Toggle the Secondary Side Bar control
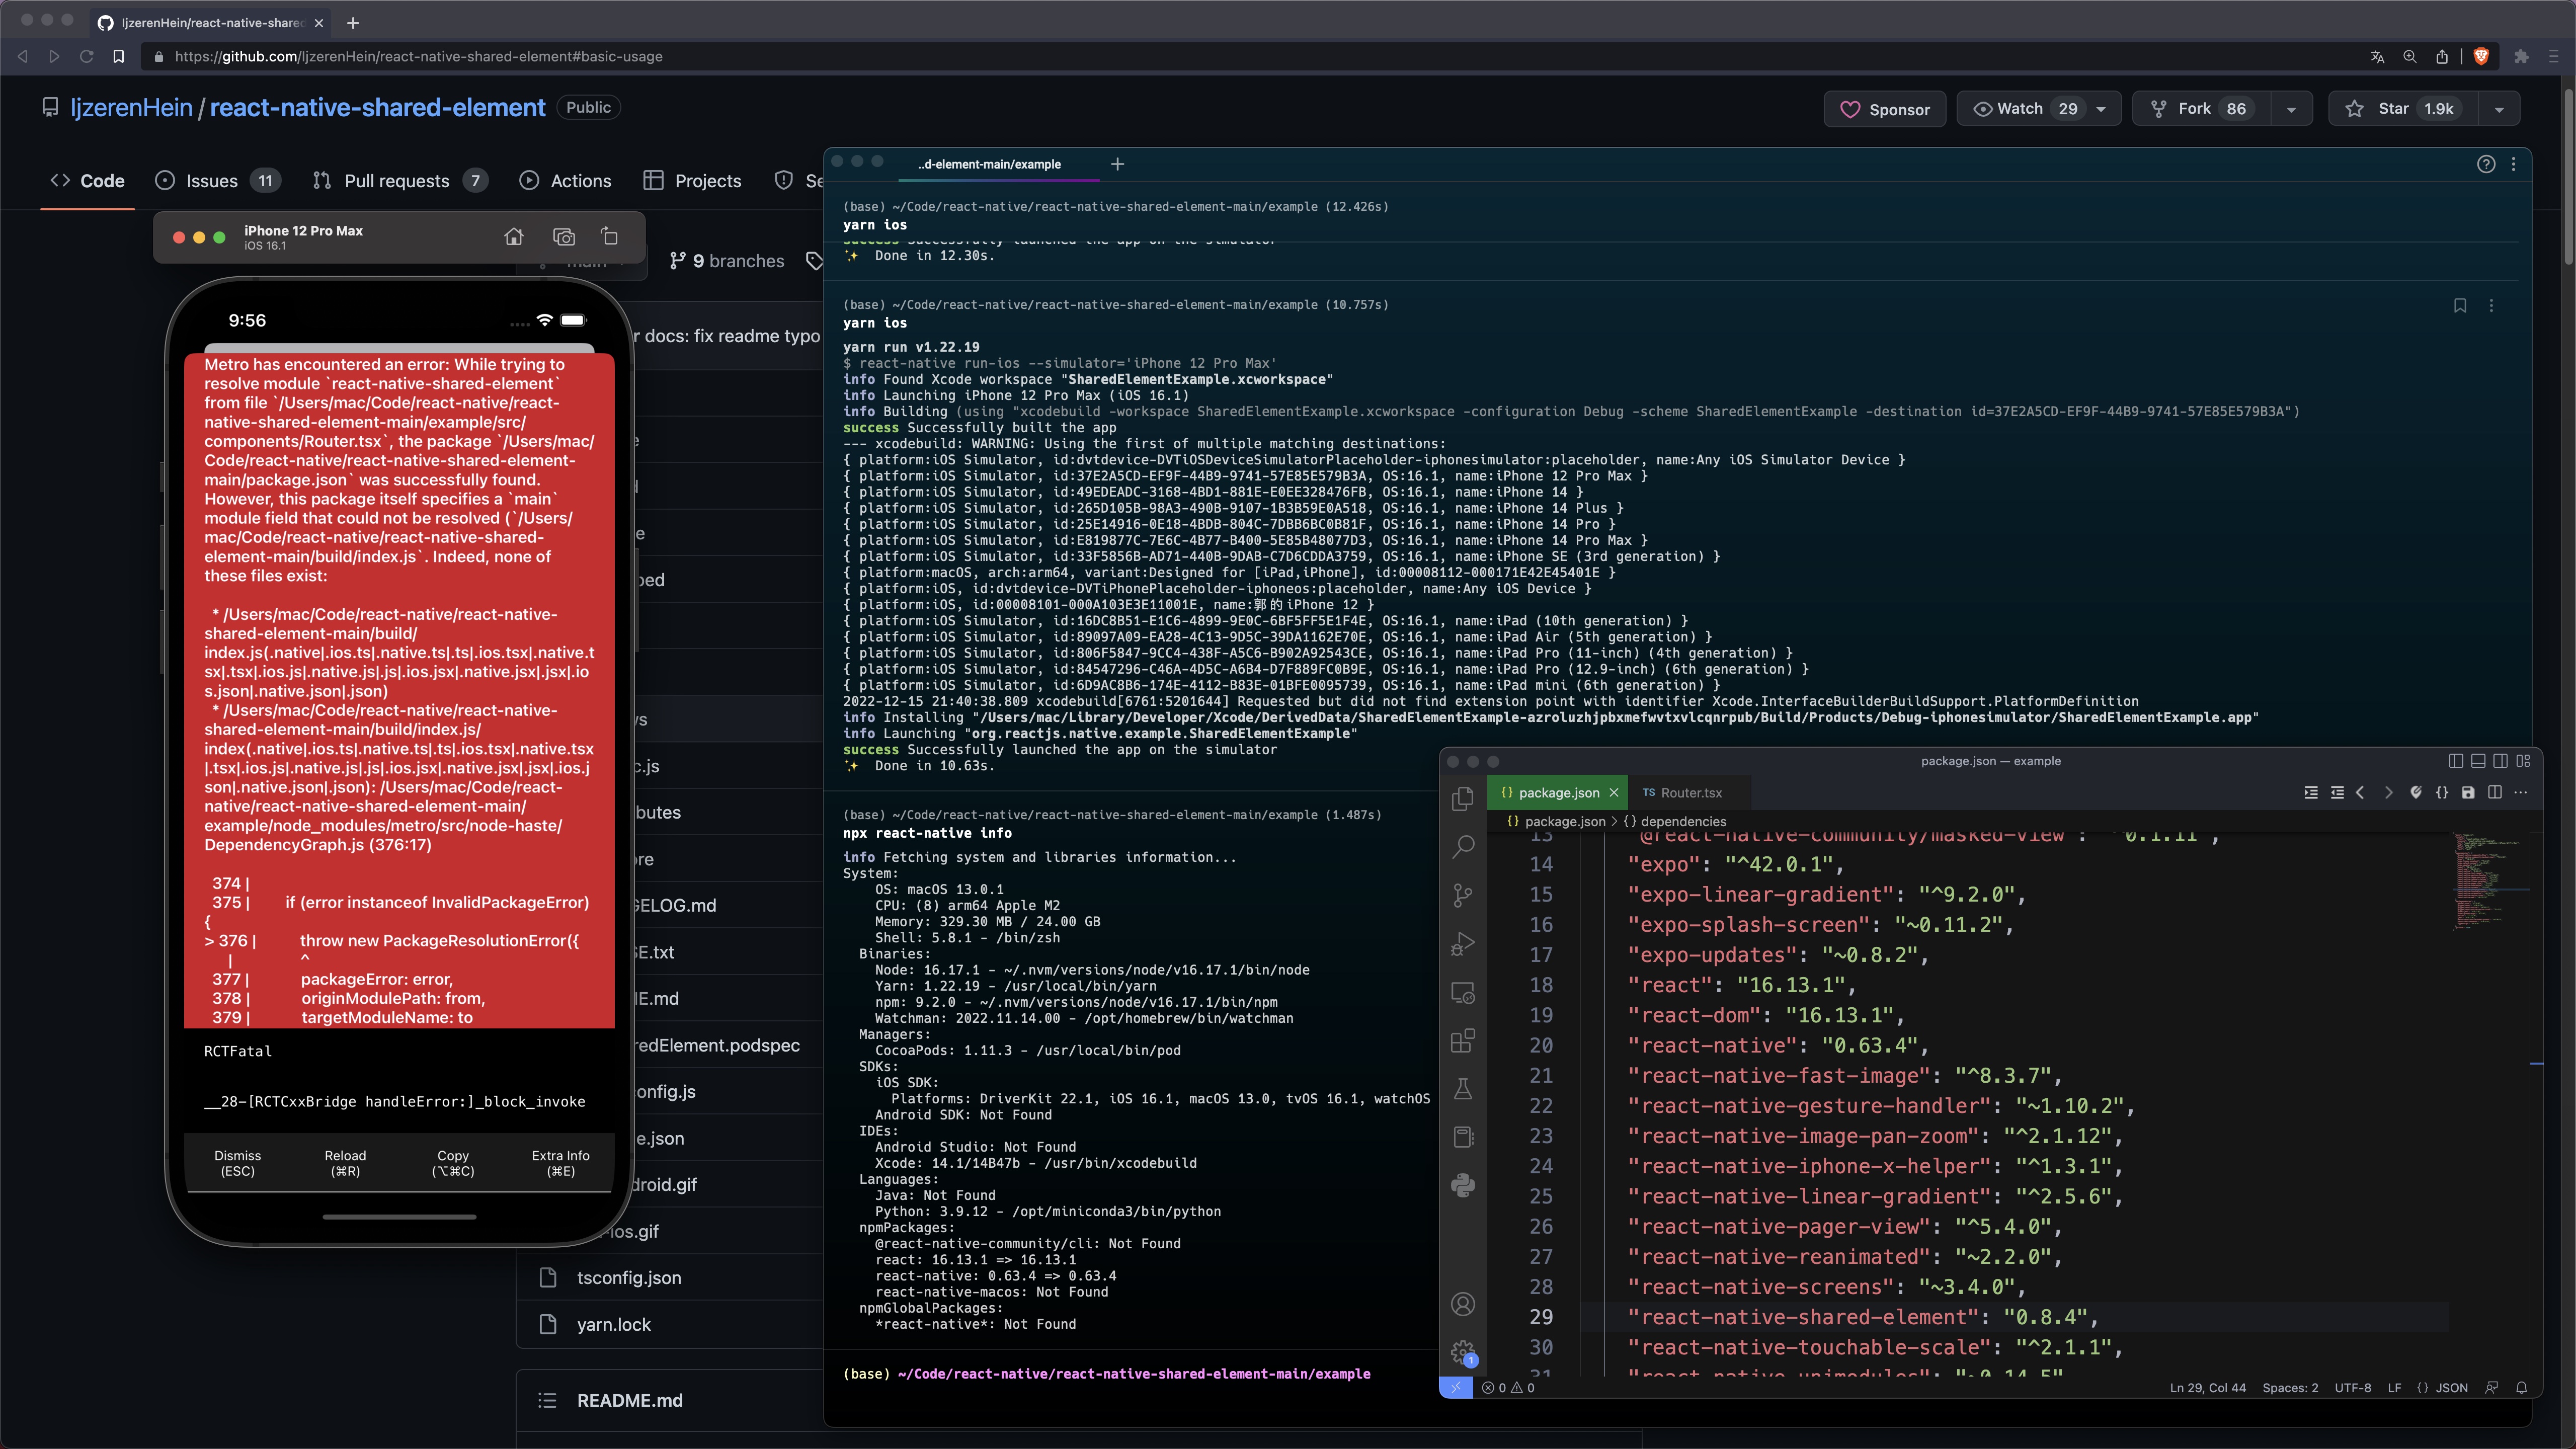Screen dimensions: 2576x1449 point(2500,761)
